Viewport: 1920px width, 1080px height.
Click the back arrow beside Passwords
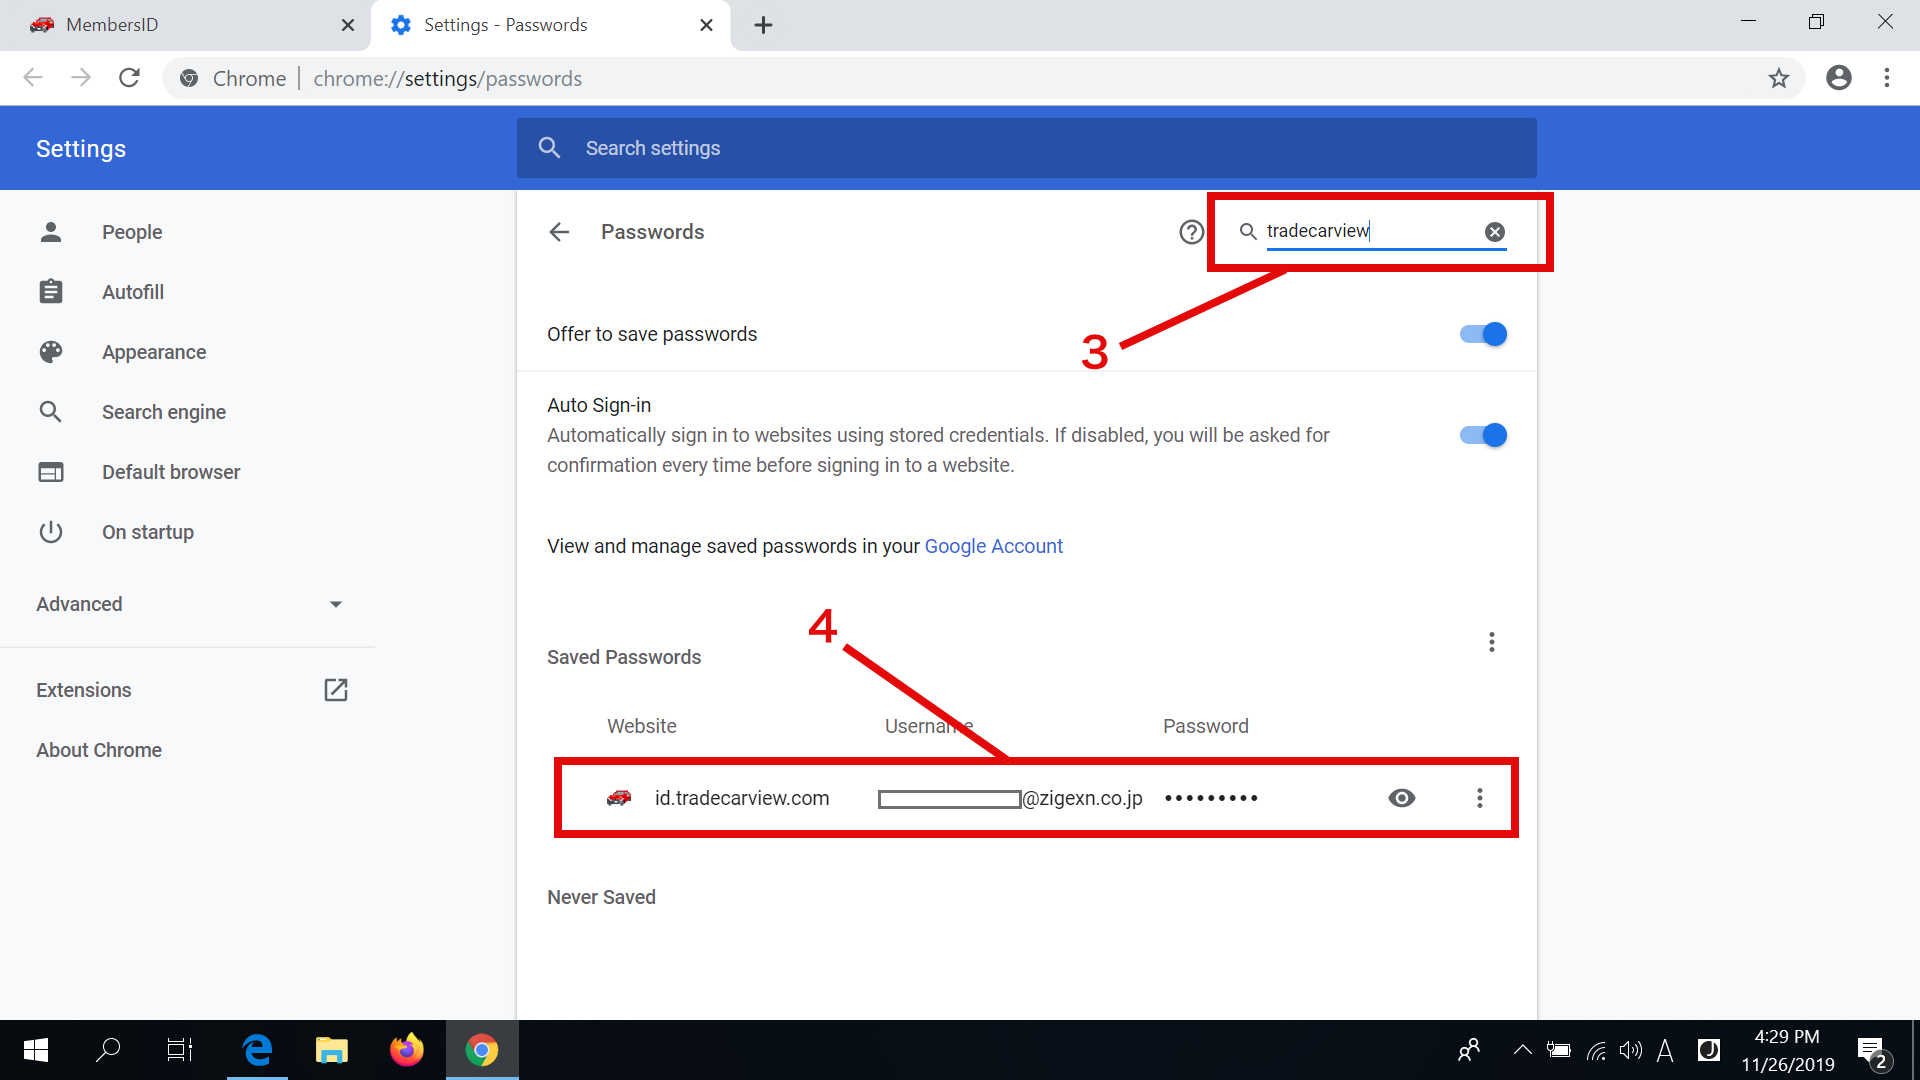[x=559, y=232]
